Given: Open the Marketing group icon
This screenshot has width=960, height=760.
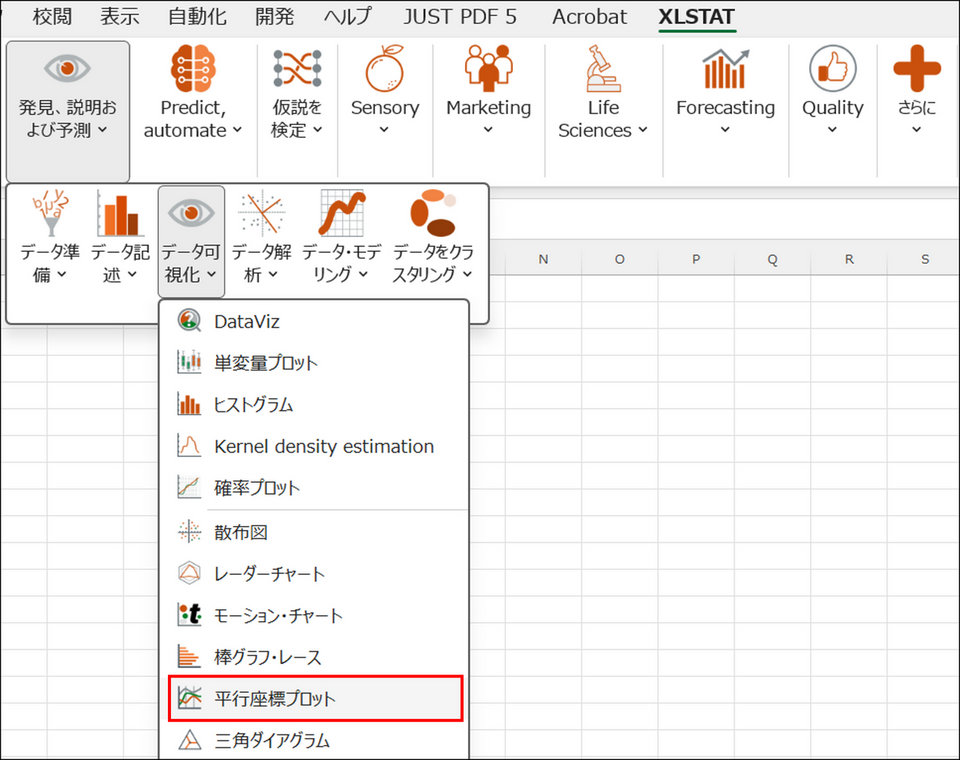Looking at the screenshot, I should pos(488,70).
